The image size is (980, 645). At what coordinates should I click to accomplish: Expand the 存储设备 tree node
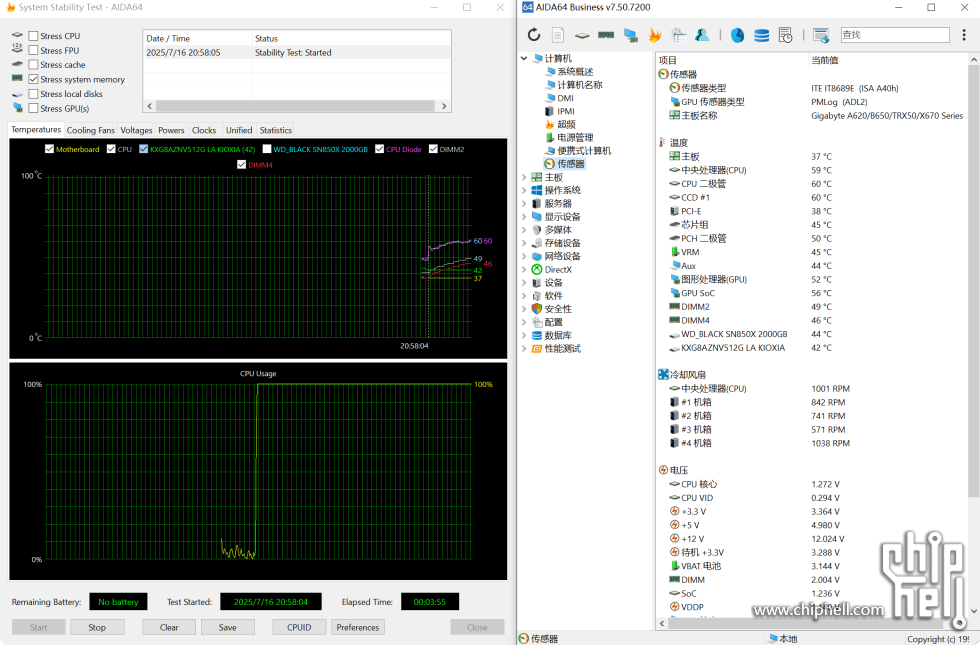(x=524, y=242)
